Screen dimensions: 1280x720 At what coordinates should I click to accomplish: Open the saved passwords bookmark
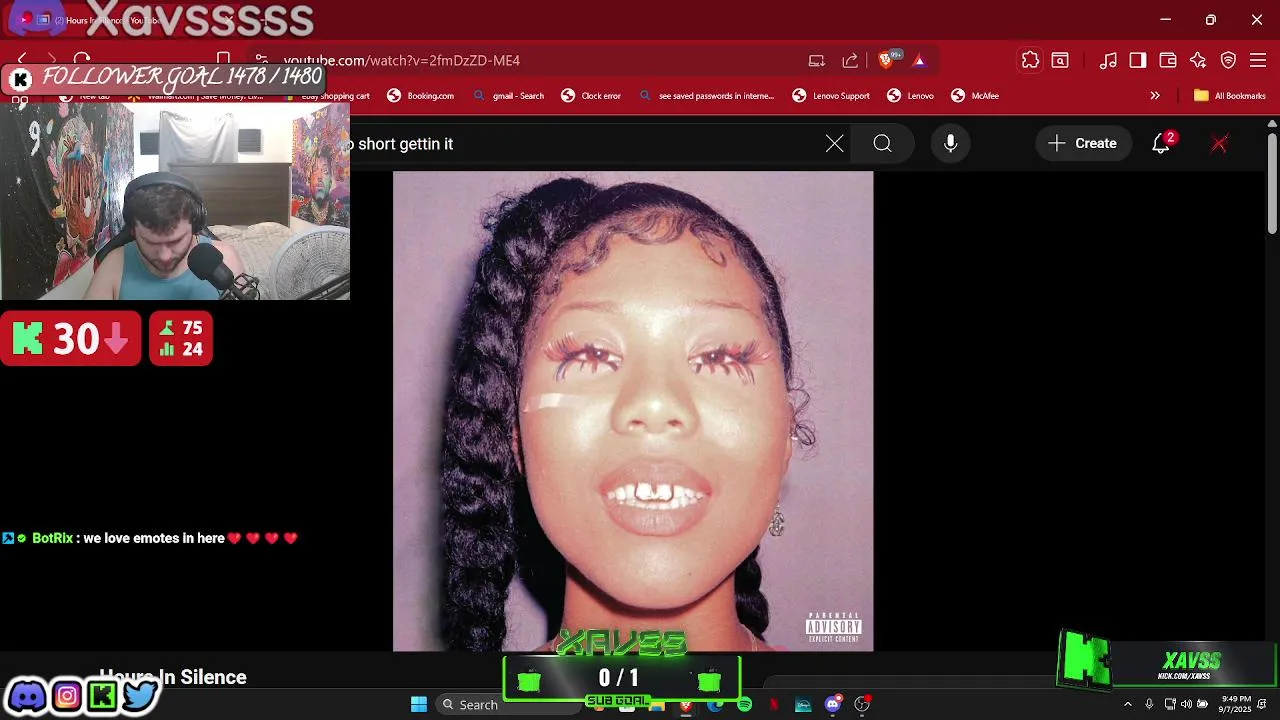point(706,96)
